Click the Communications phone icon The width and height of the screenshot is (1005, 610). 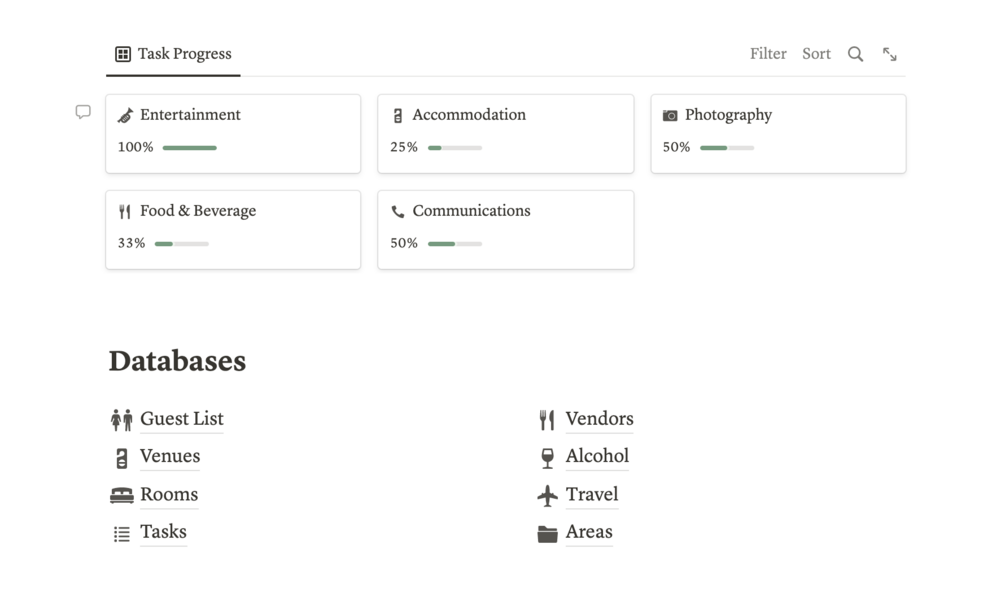tap(397, 212)
